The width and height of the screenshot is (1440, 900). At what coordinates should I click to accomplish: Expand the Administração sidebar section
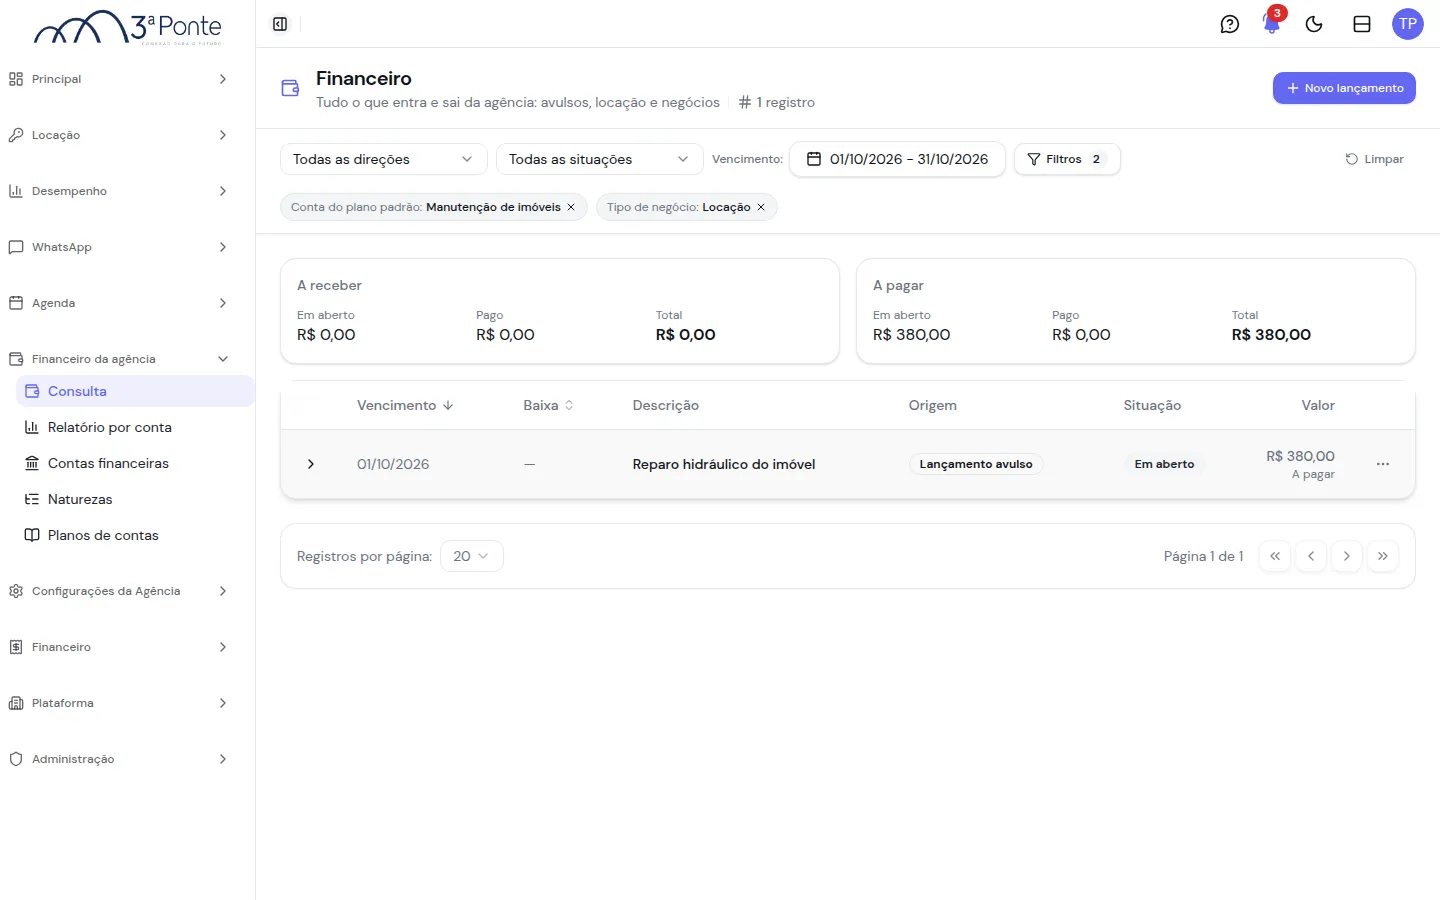[x=119, y=759]
